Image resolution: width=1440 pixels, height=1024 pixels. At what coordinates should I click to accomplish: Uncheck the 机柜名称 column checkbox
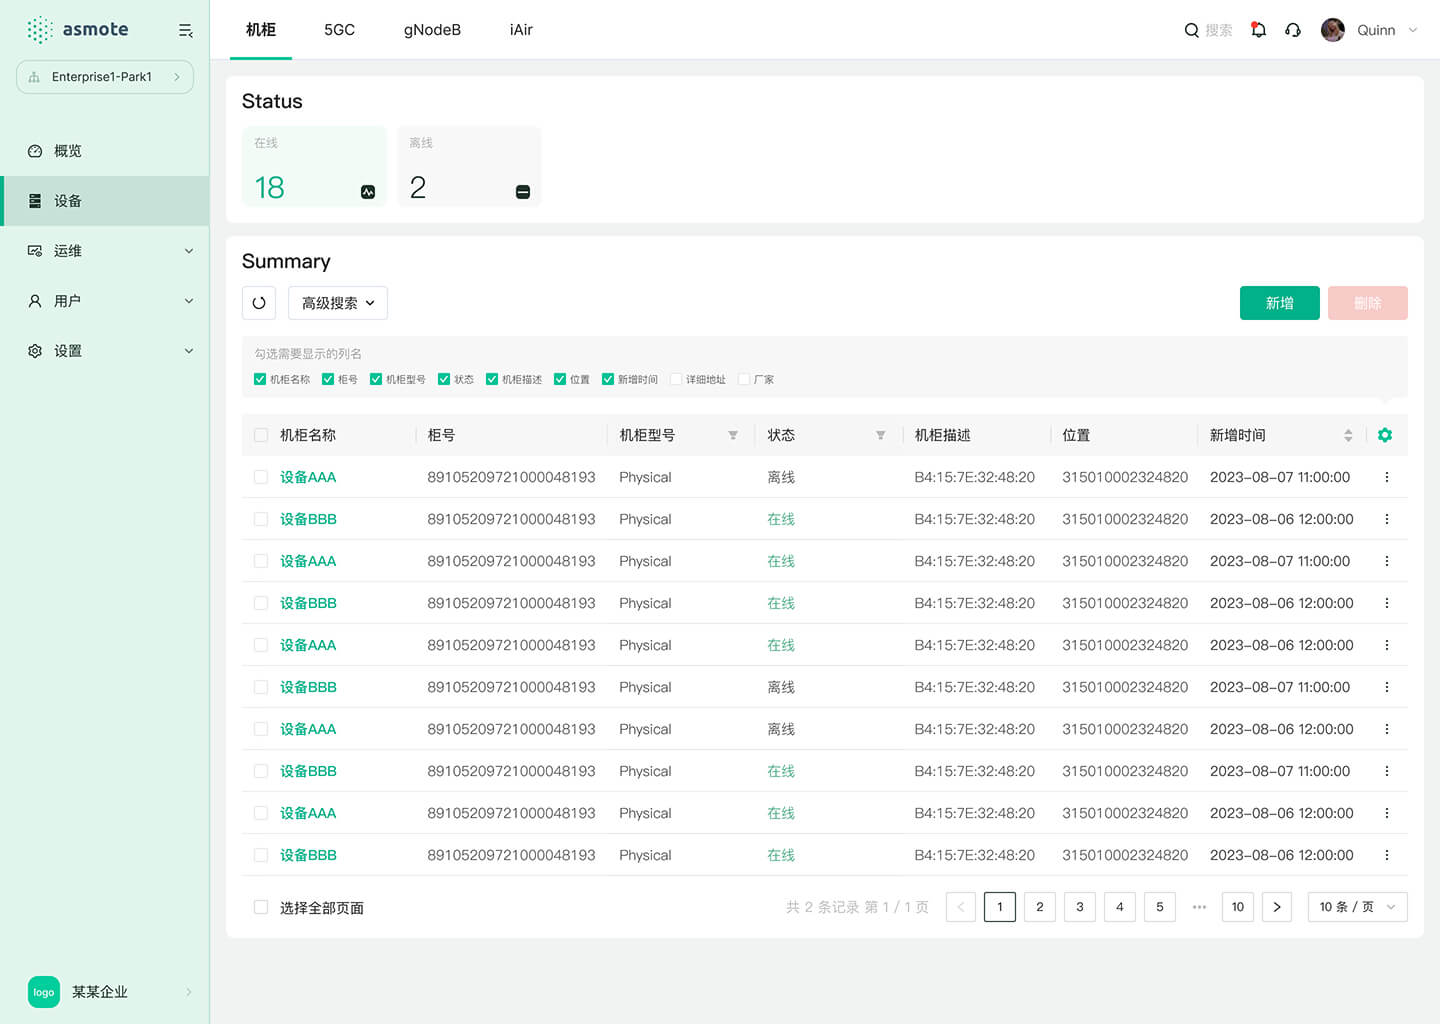(x=260, y=379)
